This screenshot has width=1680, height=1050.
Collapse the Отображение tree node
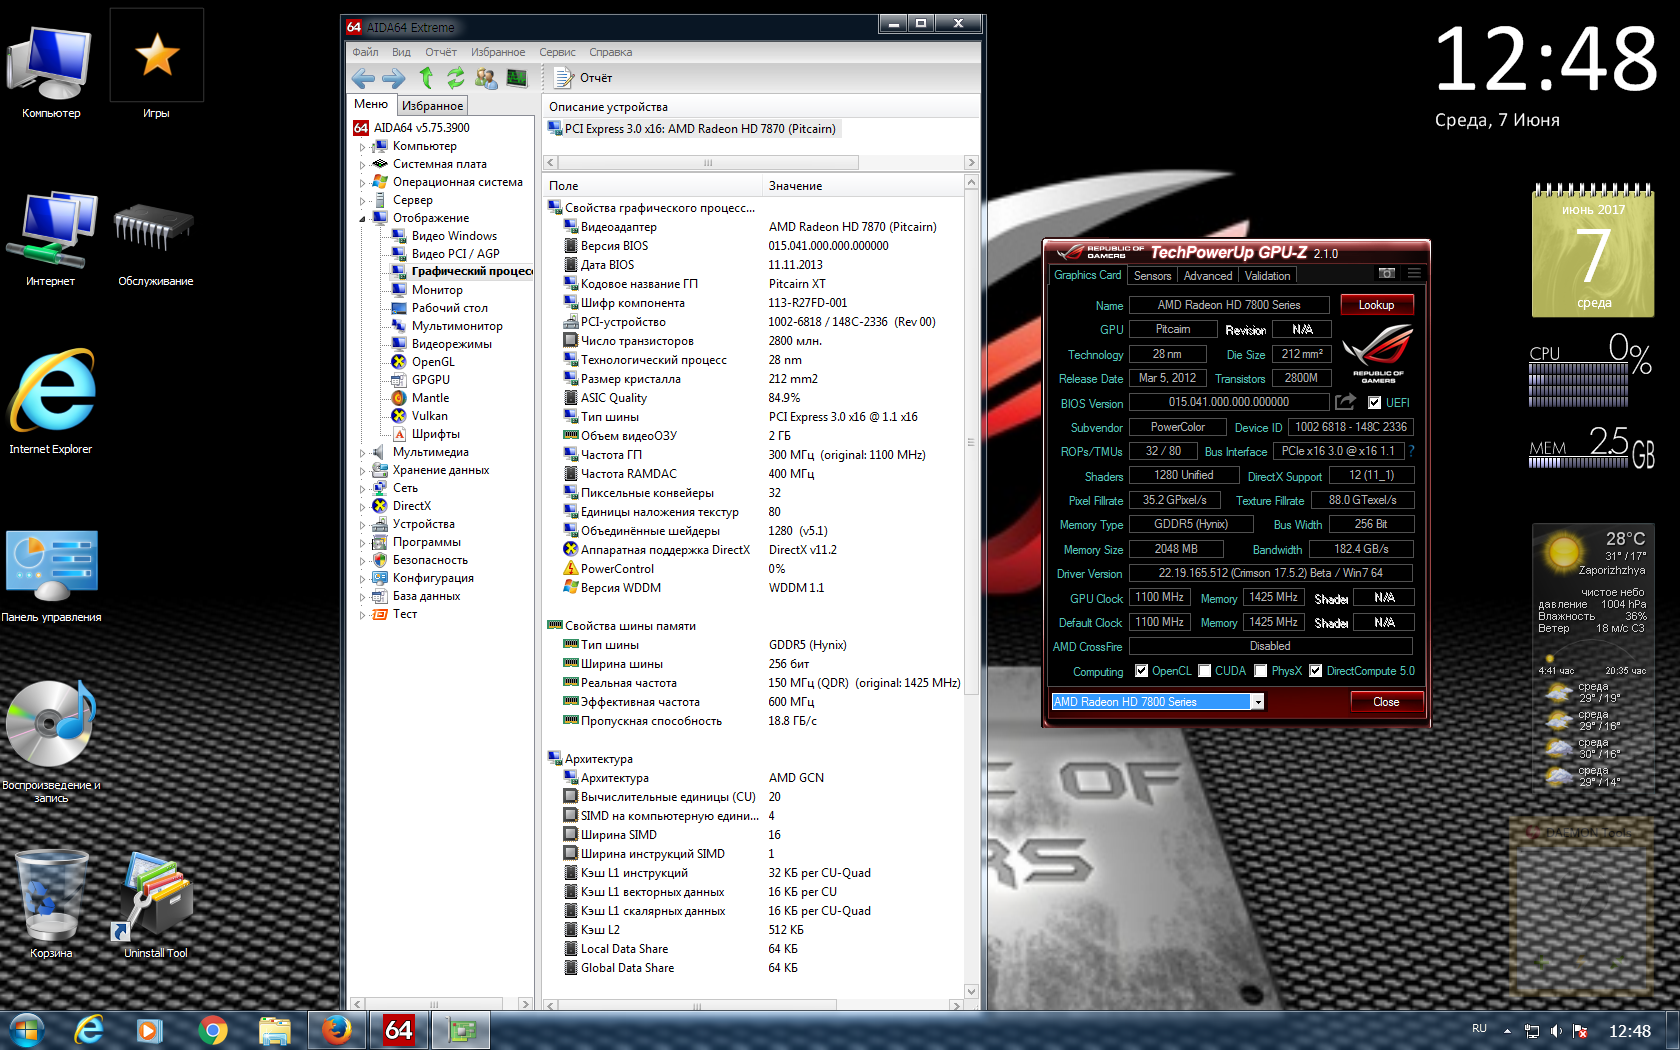[x=362, y=219]
